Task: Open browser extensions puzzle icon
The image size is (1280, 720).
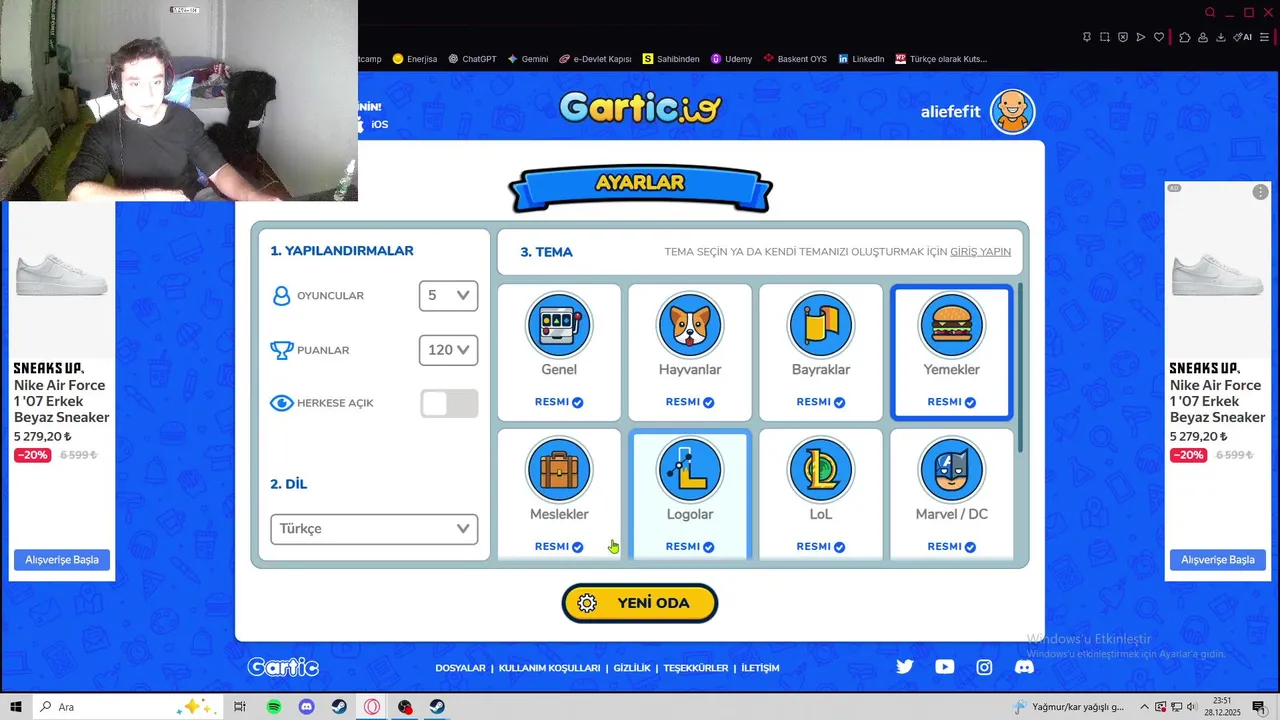Action: click(1185, 37)
